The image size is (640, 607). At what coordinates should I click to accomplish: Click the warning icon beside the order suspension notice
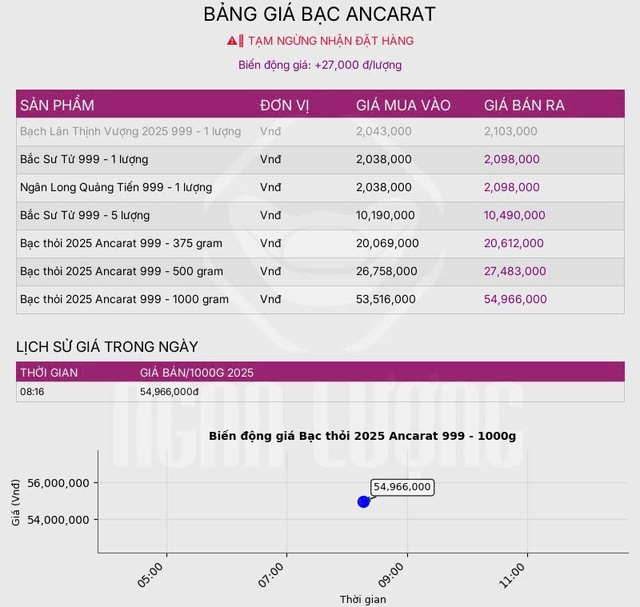[235, 41]
